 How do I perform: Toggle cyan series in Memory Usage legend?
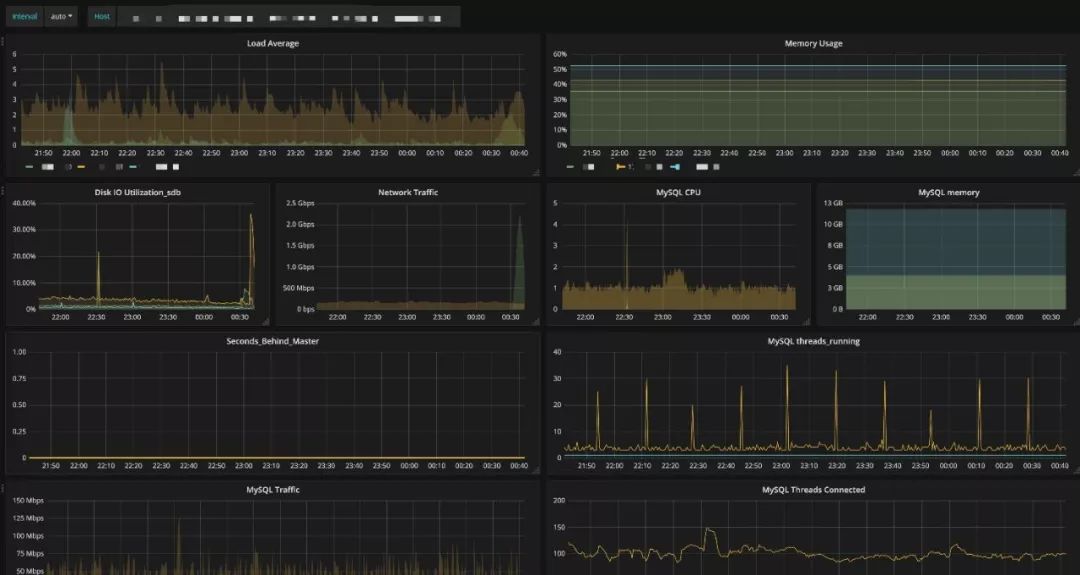pyautogui.click(x=675, y=166)
